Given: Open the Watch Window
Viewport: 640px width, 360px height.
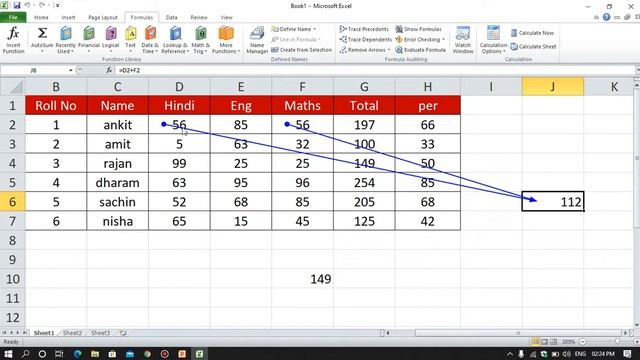Looking at the screenshot, I should coord(463,40).
